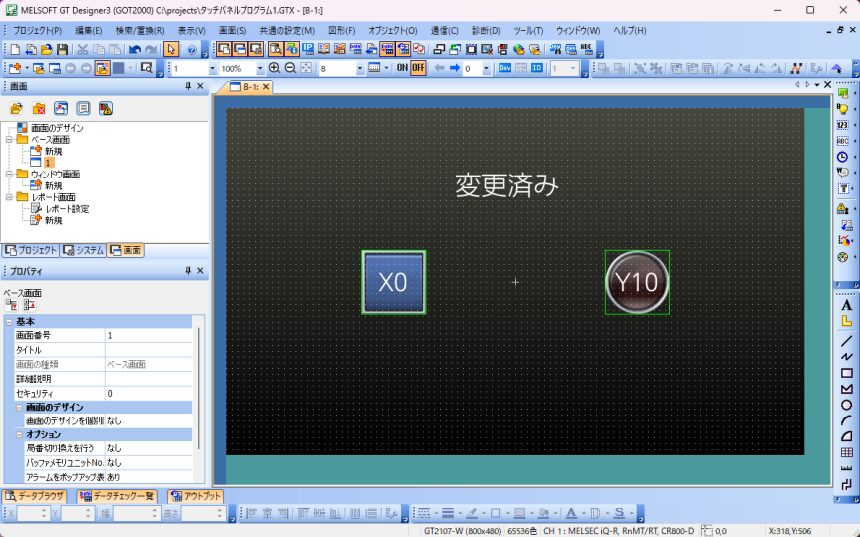Select the X0 switch on canvas
The width and height of the screenshot is (860, 537).
(x=393, y=282)
